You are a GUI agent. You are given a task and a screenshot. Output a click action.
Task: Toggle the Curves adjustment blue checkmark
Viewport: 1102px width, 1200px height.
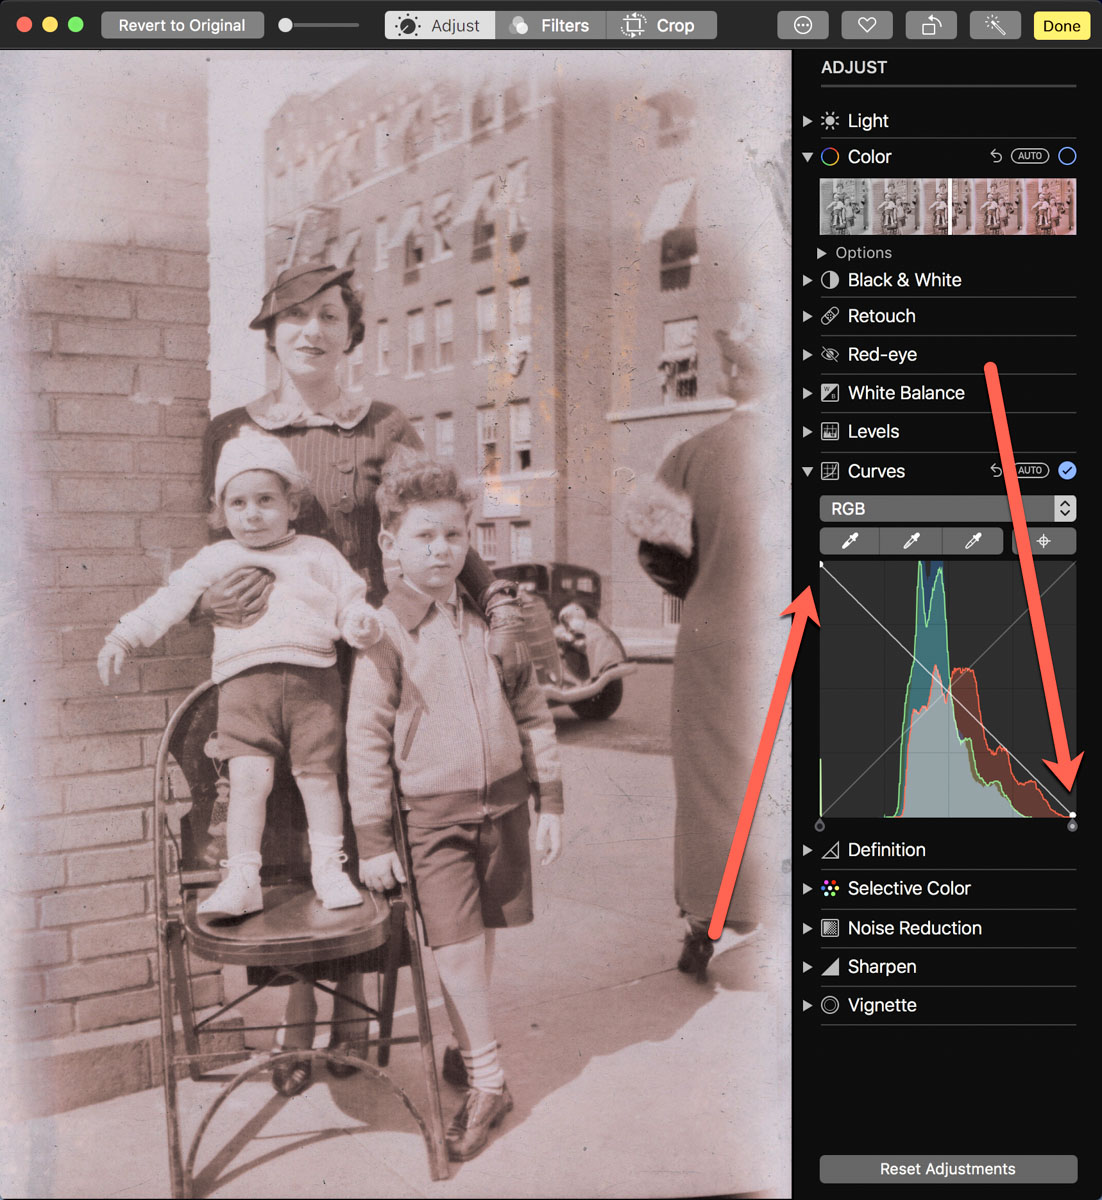click(1067, 470)
